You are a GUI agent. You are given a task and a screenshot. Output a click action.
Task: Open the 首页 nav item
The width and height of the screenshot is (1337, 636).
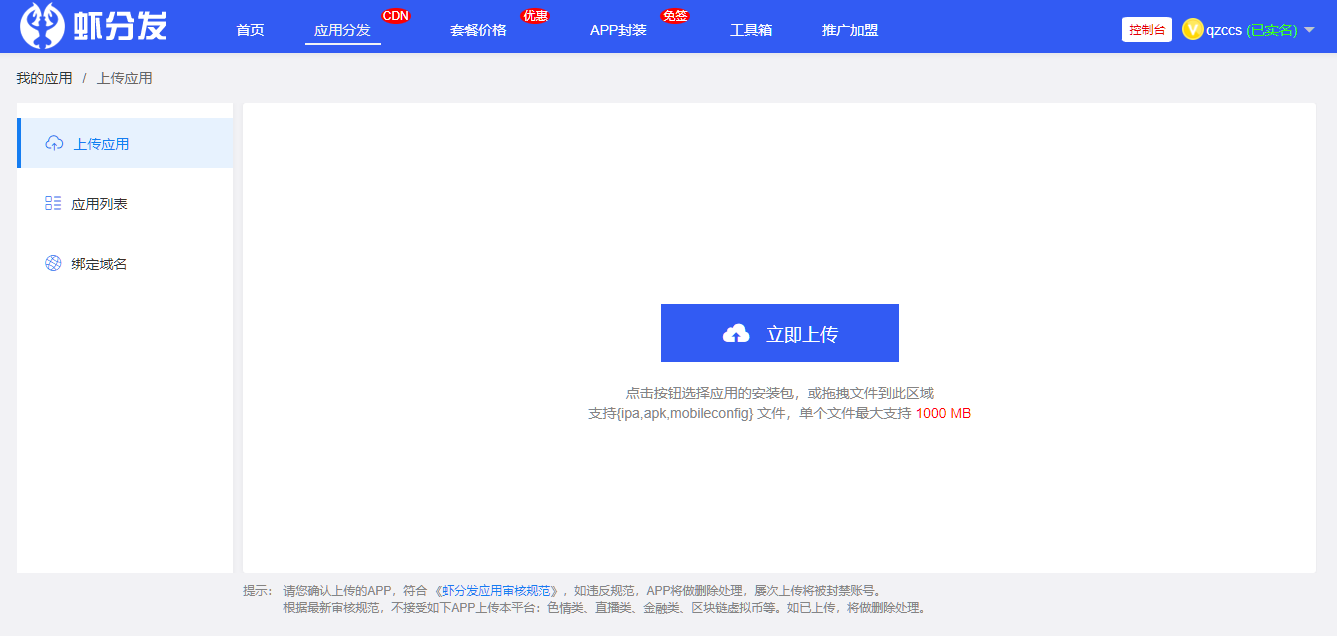(250, 30)
